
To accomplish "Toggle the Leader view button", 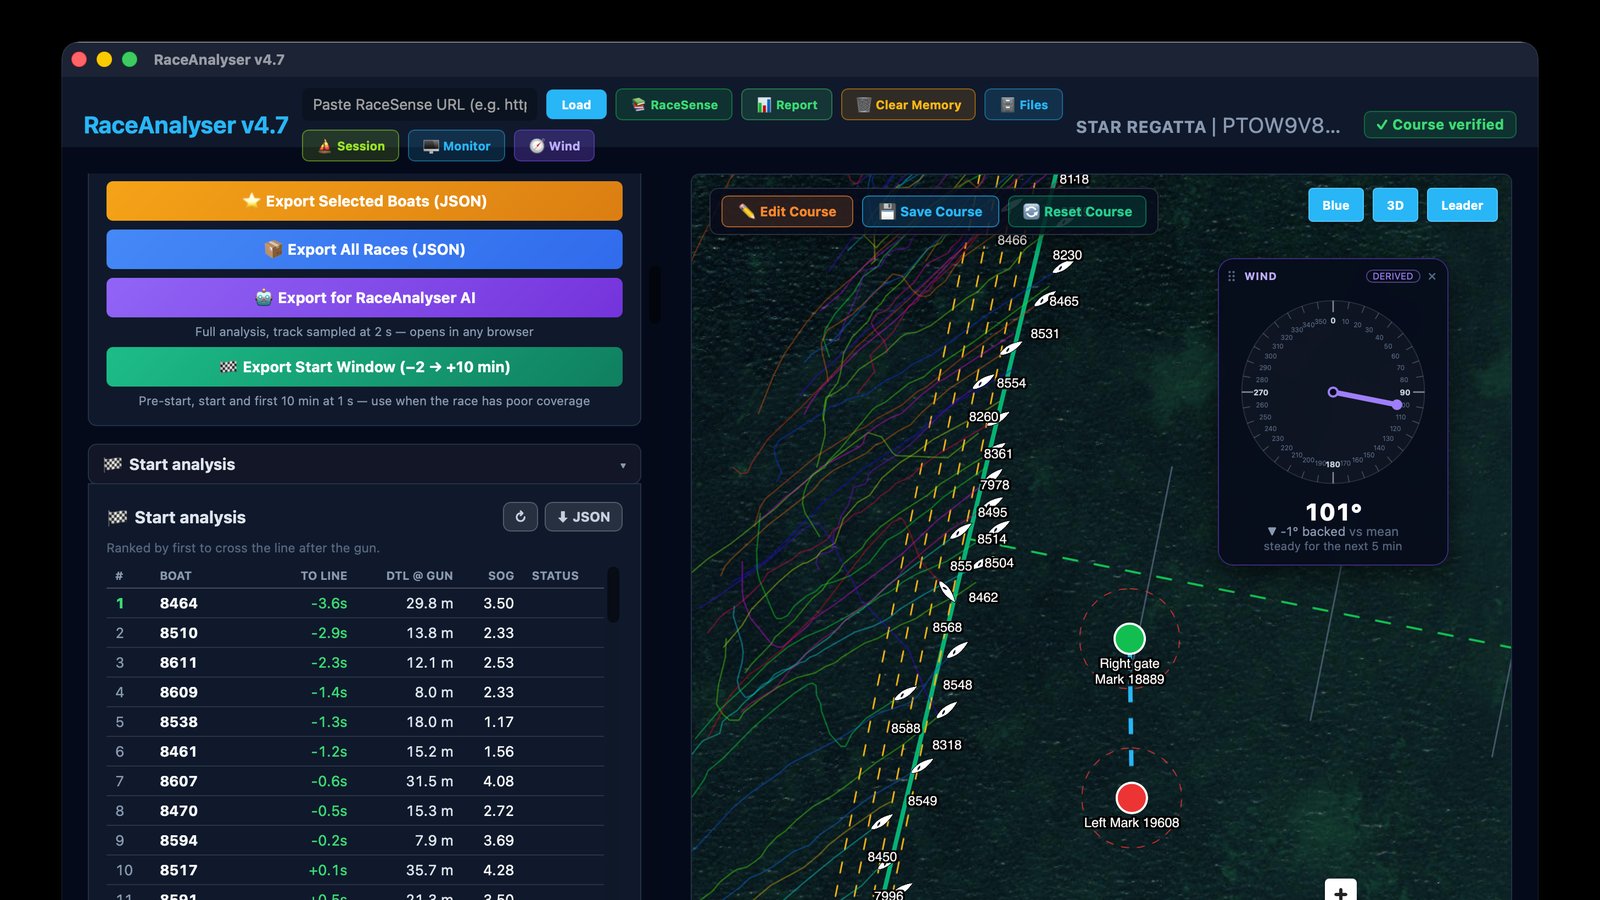I will pyautogui.click(x=1462, y=205).
